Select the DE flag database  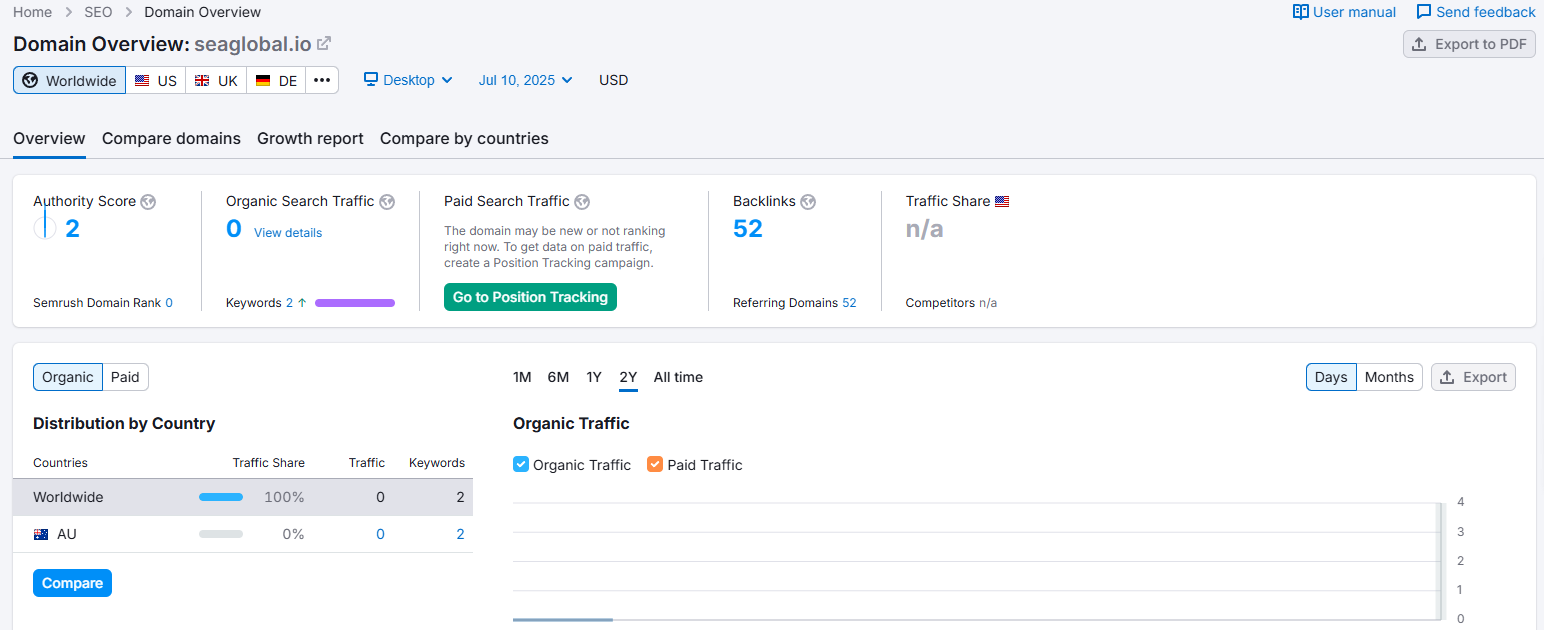[x=276, y=80]
